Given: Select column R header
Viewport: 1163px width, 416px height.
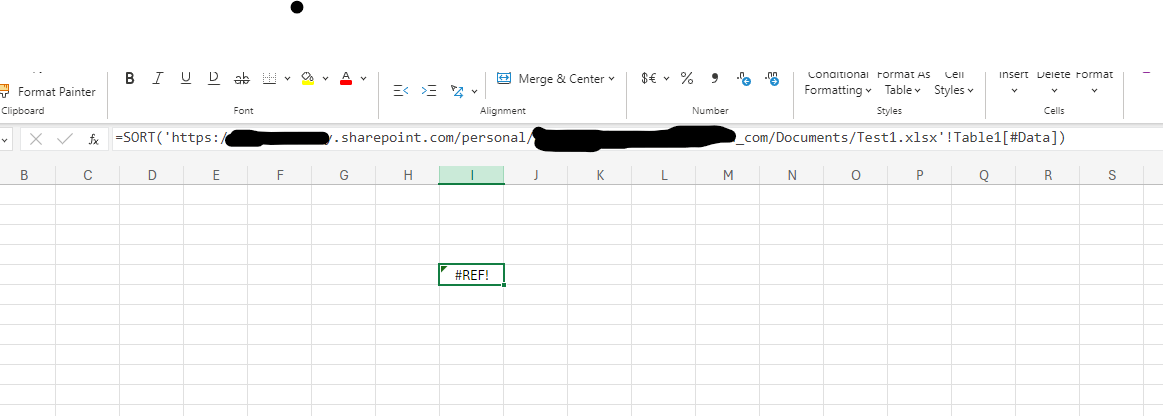Looking at the screenshot, I should [1048, 175].
